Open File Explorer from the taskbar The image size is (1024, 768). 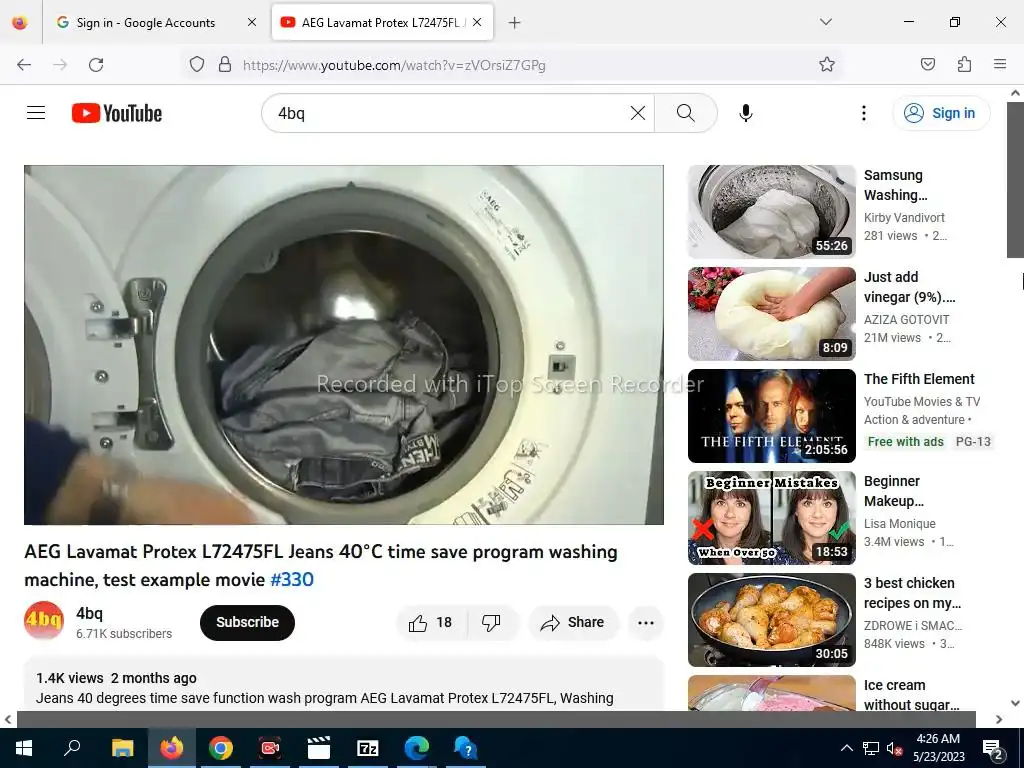122,748
